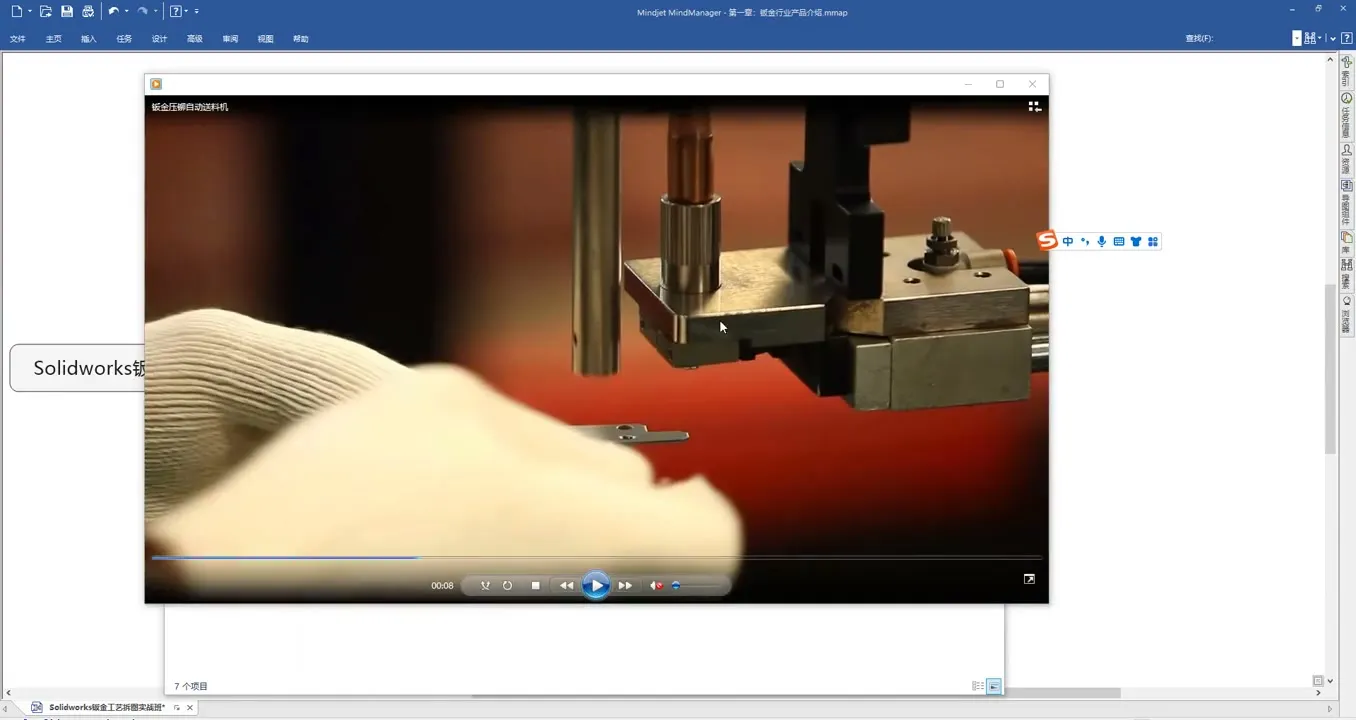Open the New document dropdown arrow
Screen dimensions: 1356x720
pos(30,12)
